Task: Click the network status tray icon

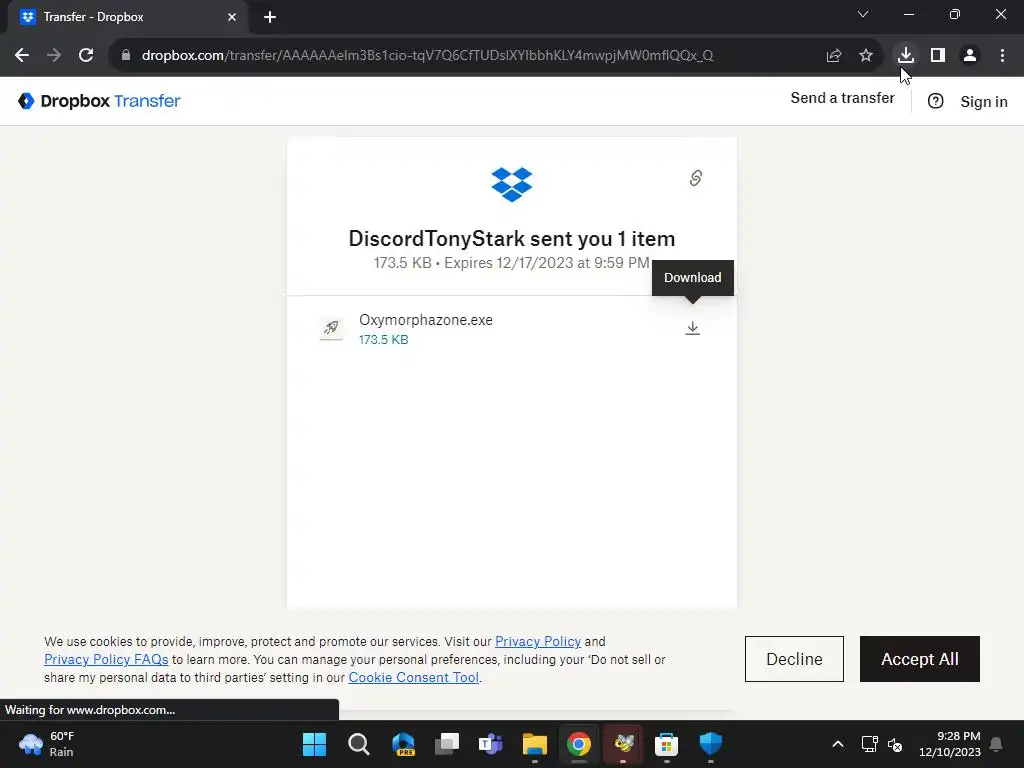Action: (x=869, y=744)
